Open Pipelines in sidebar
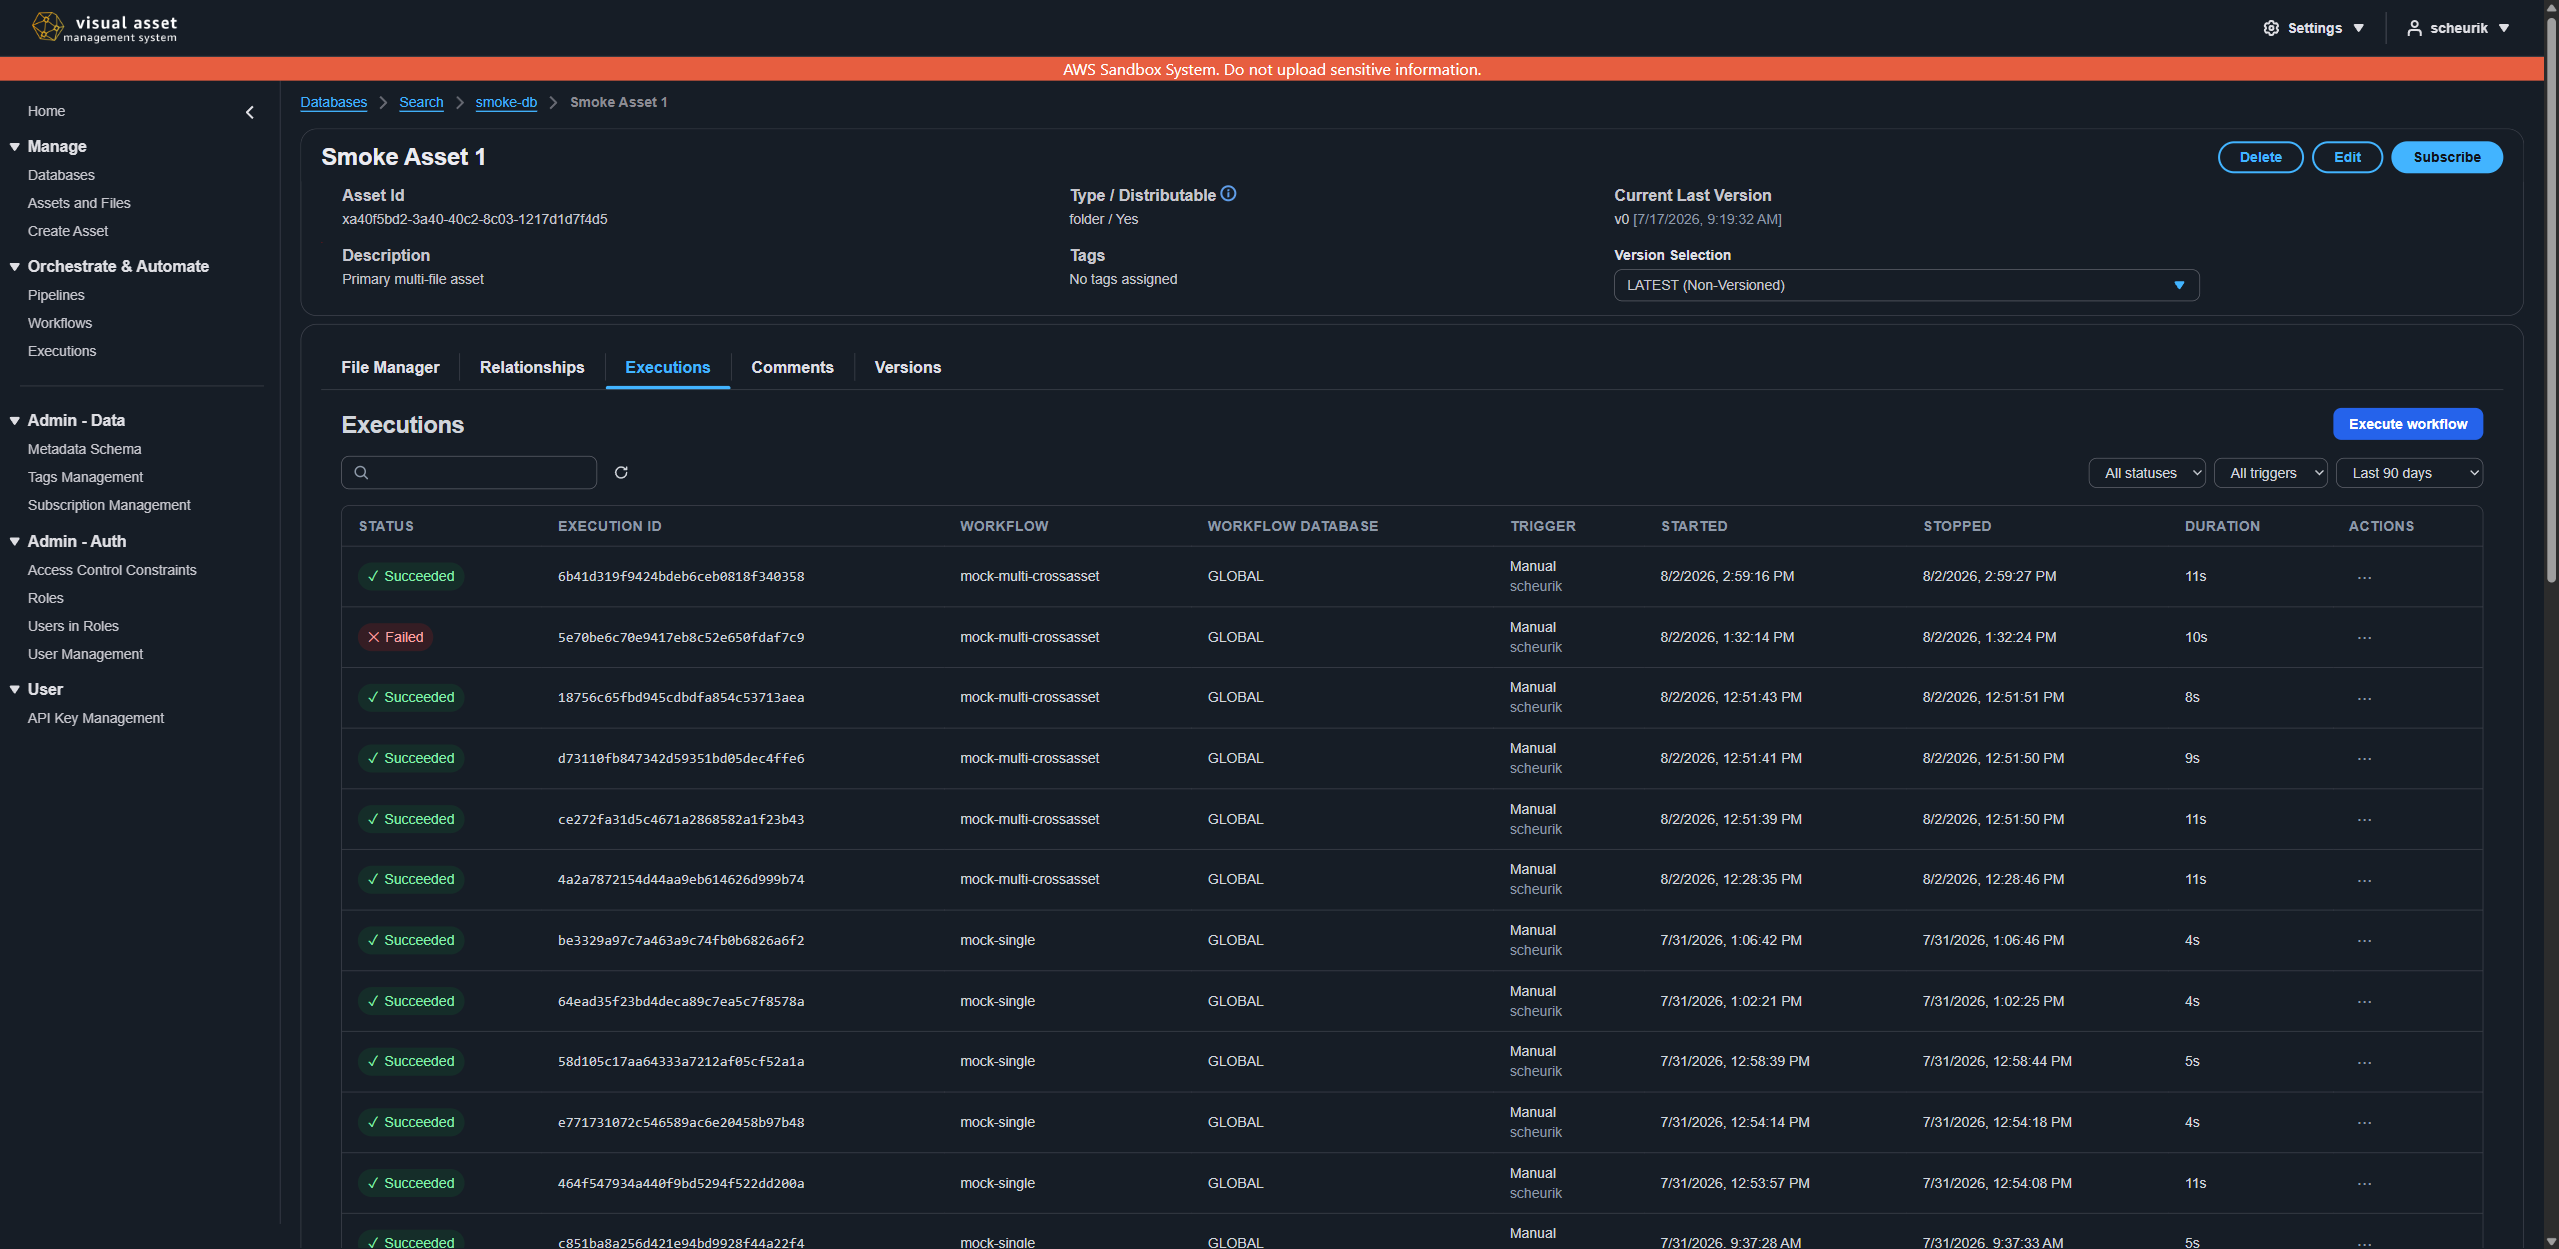 tap(56, 295)
